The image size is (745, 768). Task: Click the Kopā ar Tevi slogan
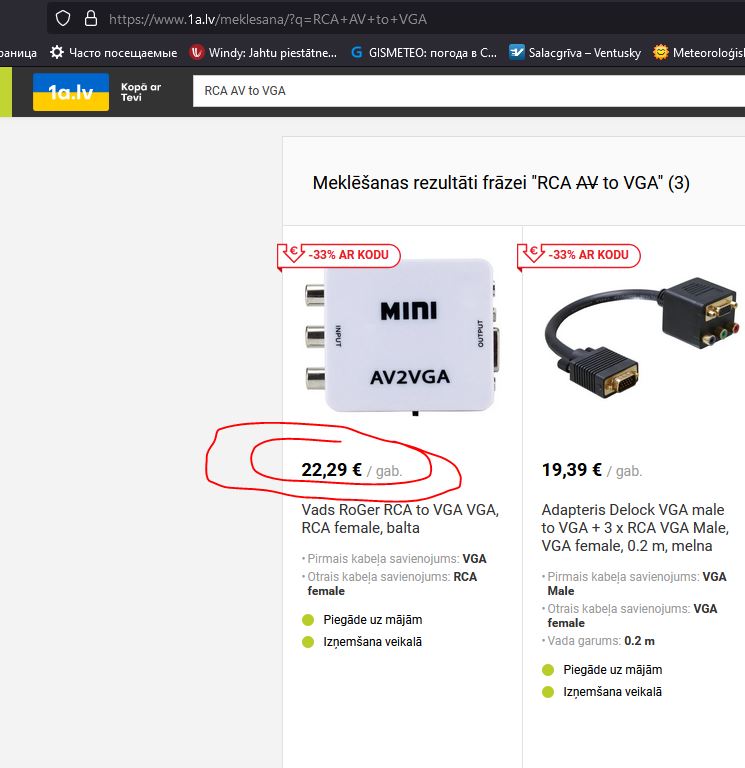(141, 92)
